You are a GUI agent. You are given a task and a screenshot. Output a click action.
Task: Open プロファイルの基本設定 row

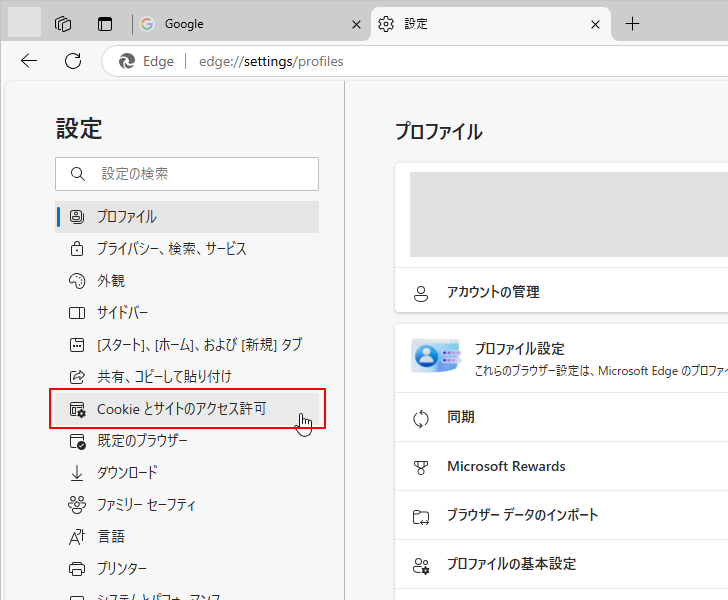pyautogui.click(x=561, y=564)
